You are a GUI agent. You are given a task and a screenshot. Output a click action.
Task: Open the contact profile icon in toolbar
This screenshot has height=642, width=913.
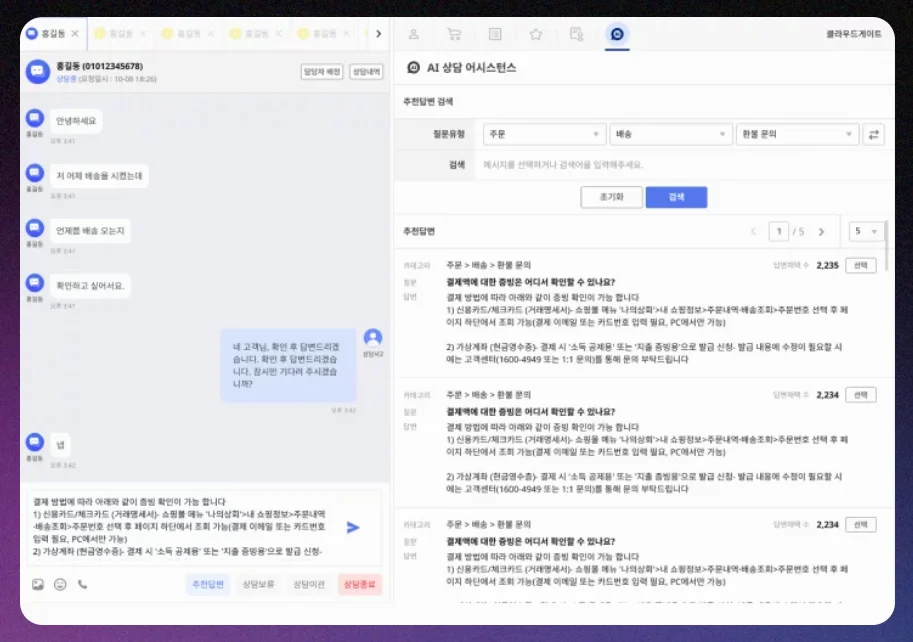413,34
